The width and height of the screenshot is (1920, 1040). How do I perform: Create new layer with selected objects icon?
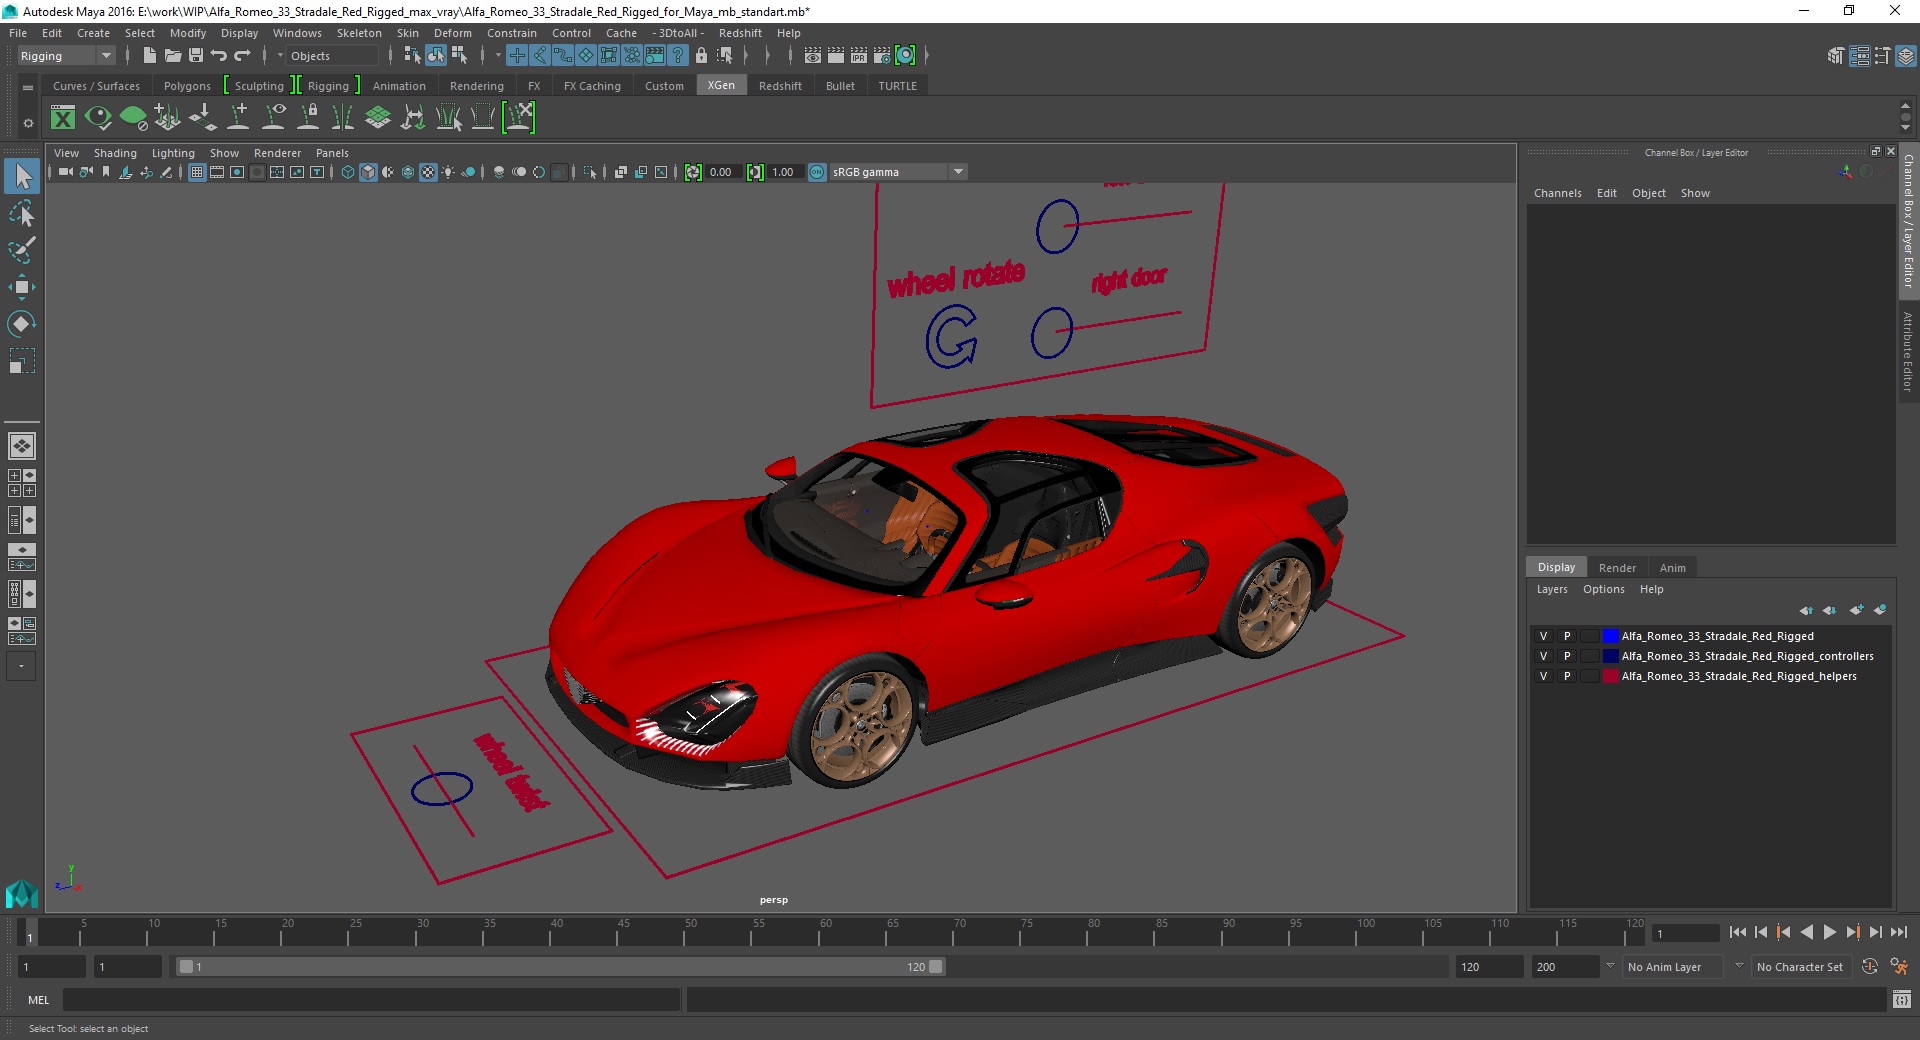point(1880,610)
